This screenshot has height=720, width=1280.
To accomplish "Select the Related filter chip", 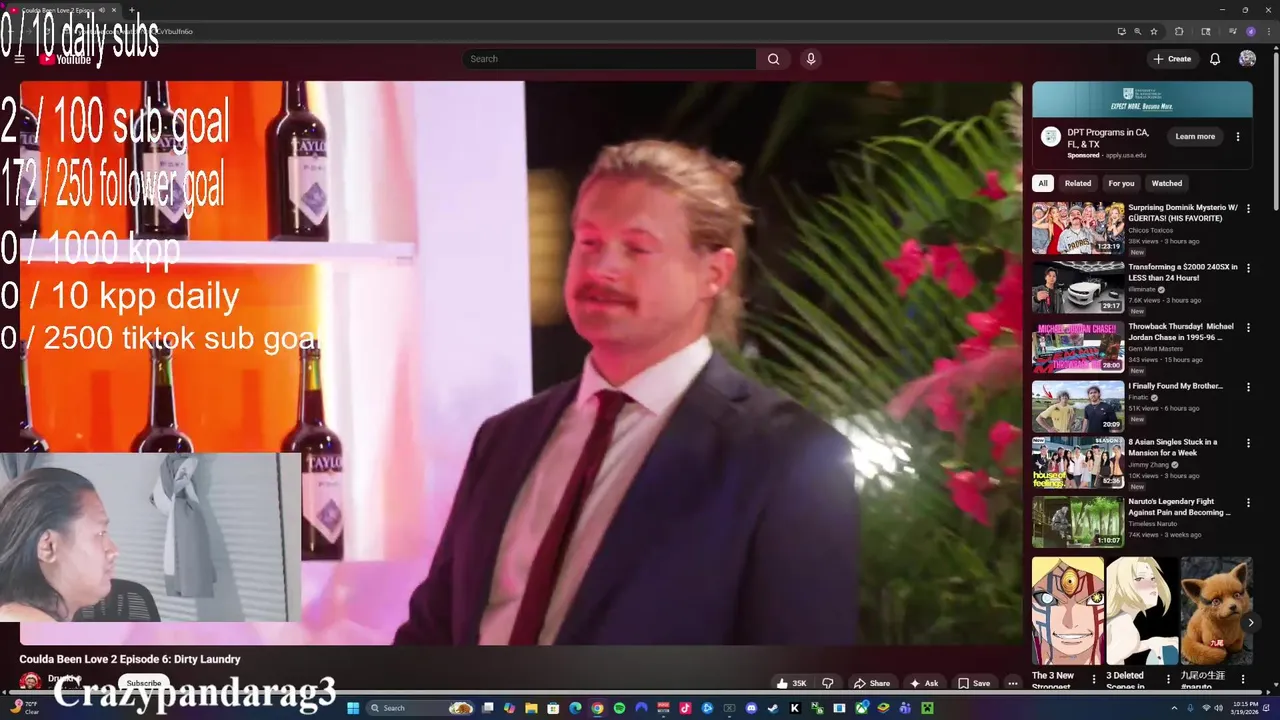I will coord(1078,183).
